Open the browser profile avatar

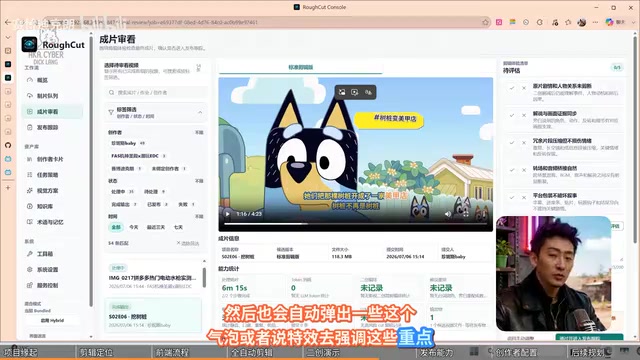(582, 22)
